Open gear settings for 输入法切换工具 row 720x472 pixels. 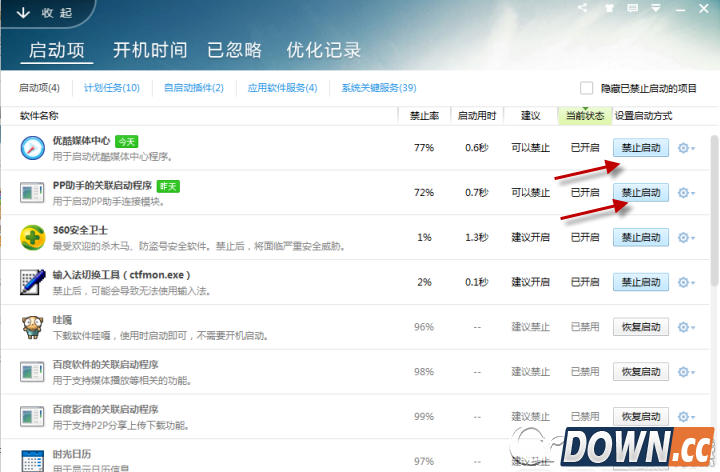coord(686,282)
